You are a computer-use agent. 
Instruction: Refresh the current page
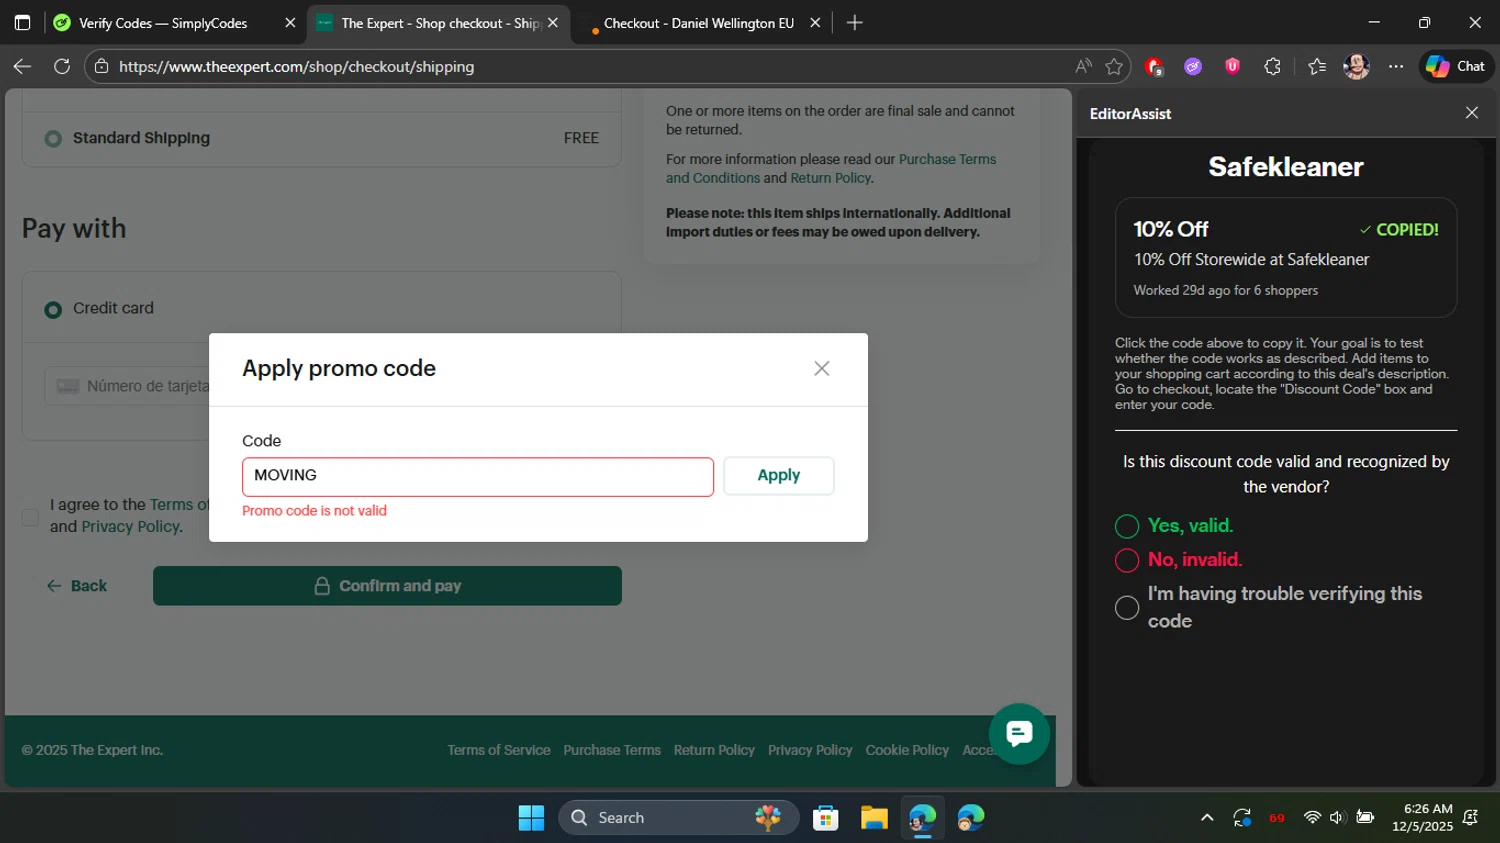point(62,67)
